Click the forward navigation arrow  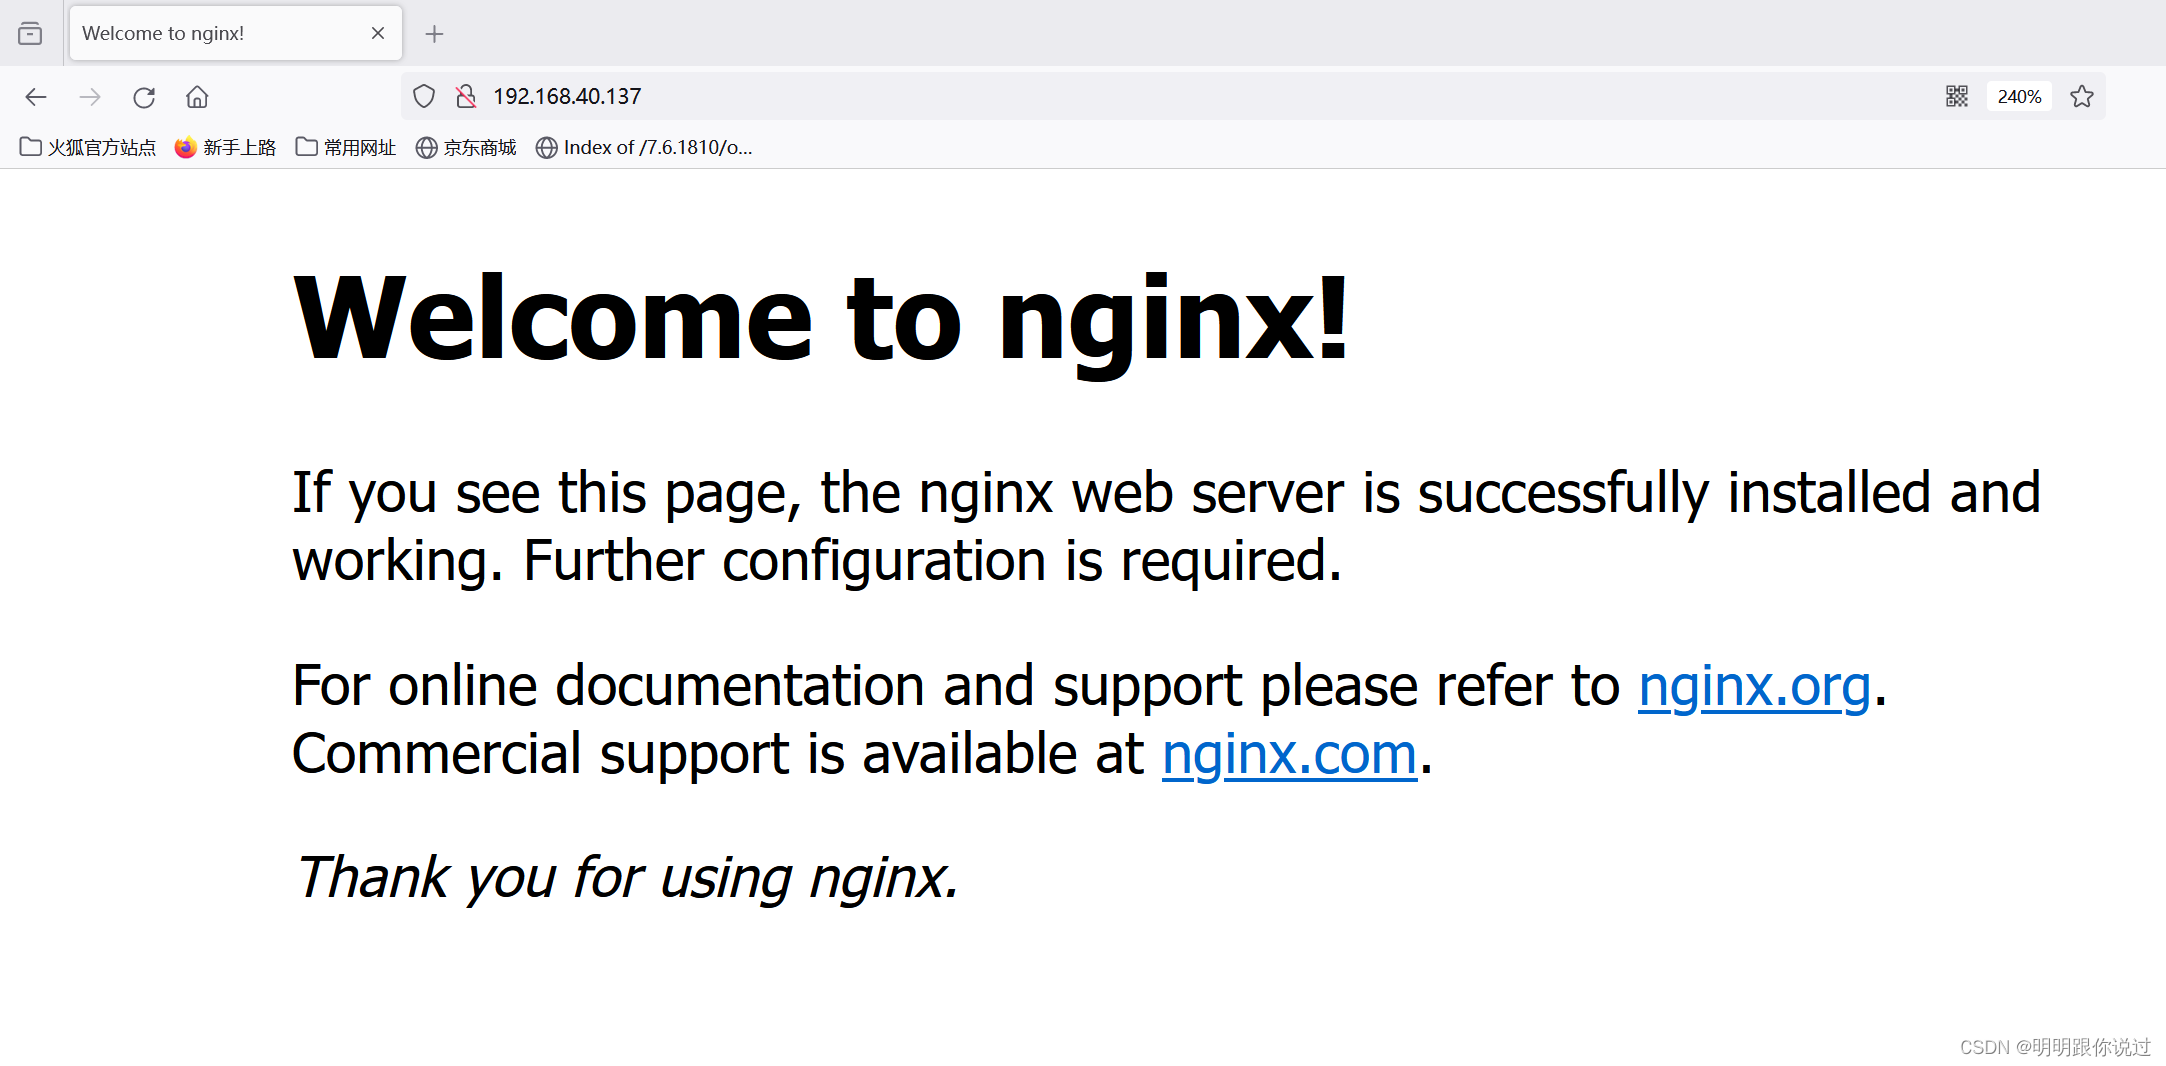tap(90, 97)
